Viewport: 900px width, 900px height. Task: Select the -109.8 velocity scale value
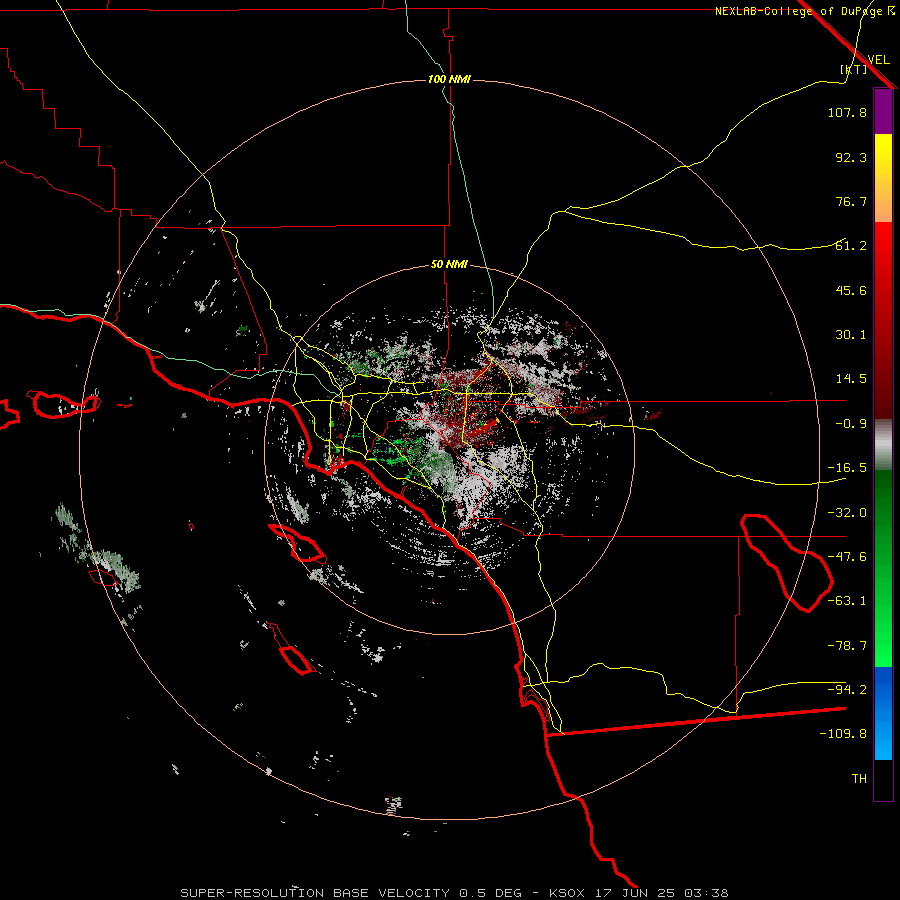tap(843, 734)
